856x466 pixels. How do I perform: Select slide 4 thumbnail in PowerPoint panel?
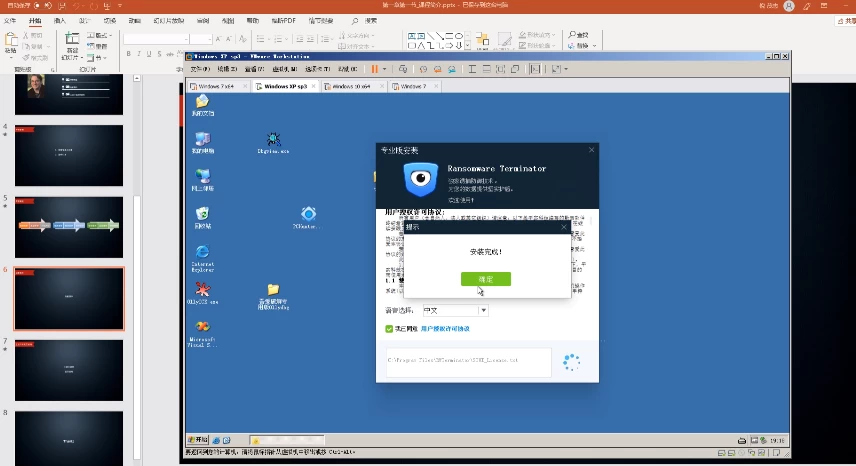68,155
